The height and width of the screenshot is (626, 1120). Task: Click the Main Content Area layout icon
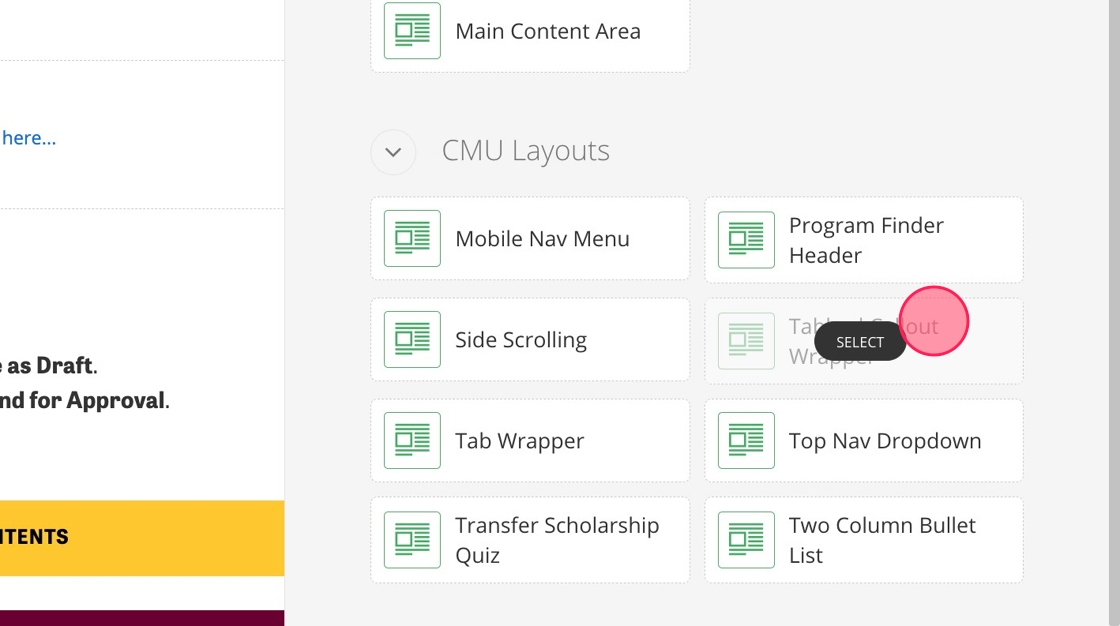pos(412,31)
